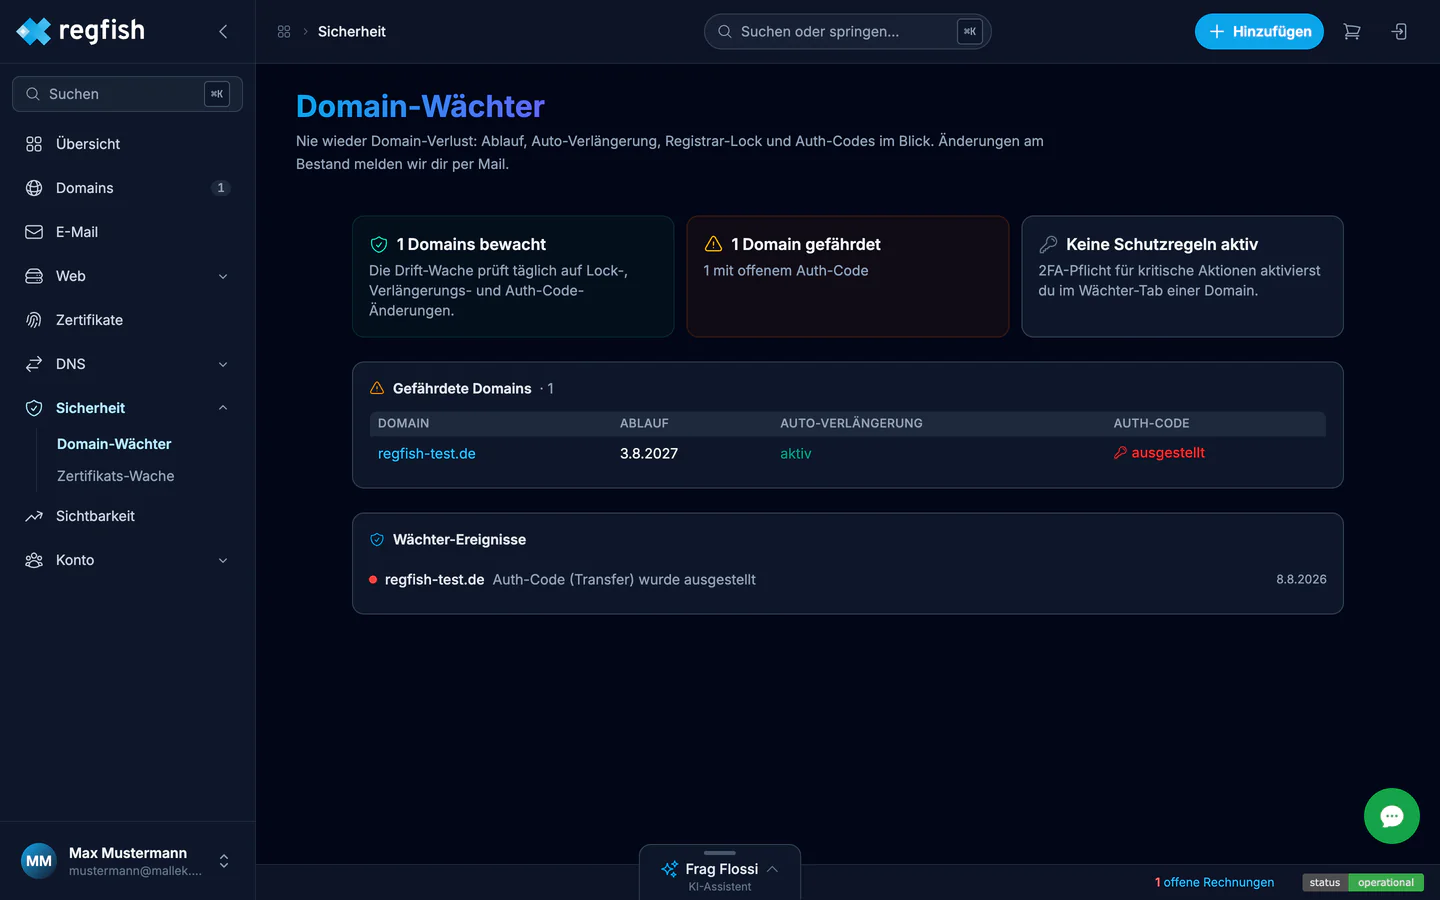The height and width of the screenshot is (900, 1440).
Task: Expand the DNS menu chevron
Action: pyautogui.click(x=223, y=364)
